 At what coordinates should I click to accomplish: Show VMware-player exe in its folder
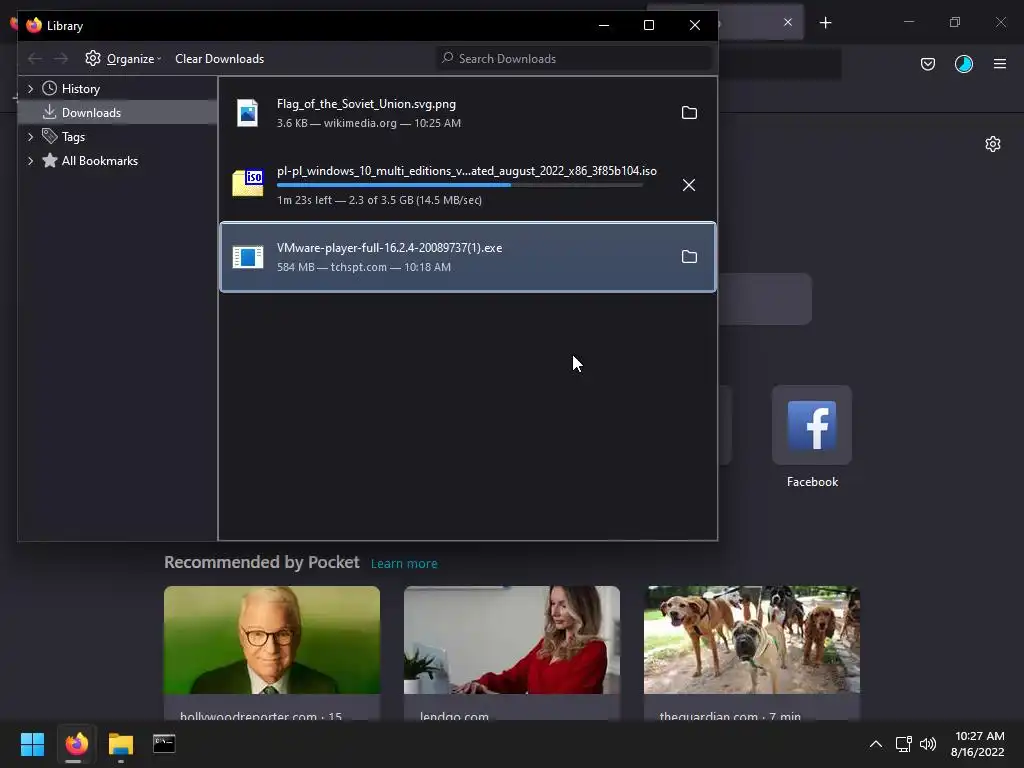[x=689, y=257]
